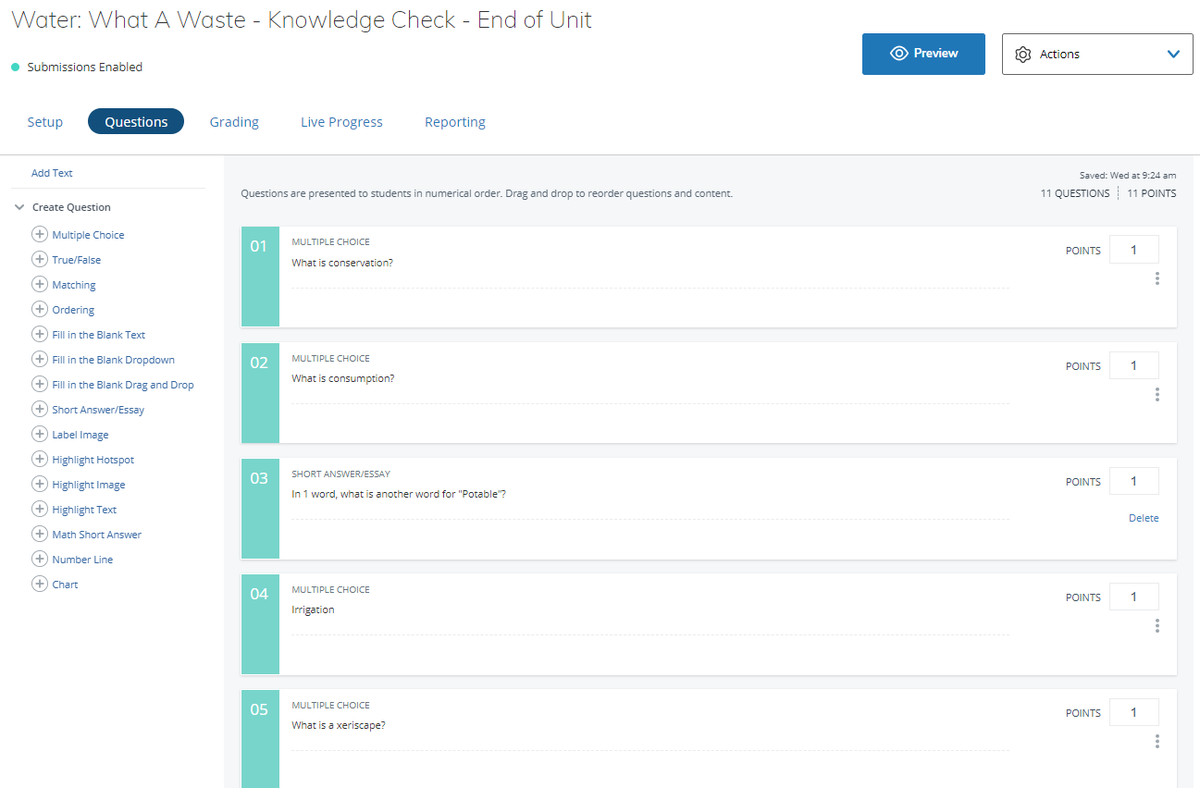
Task: Click the plus icon beside Matching
Action: (x=40, y=284)
